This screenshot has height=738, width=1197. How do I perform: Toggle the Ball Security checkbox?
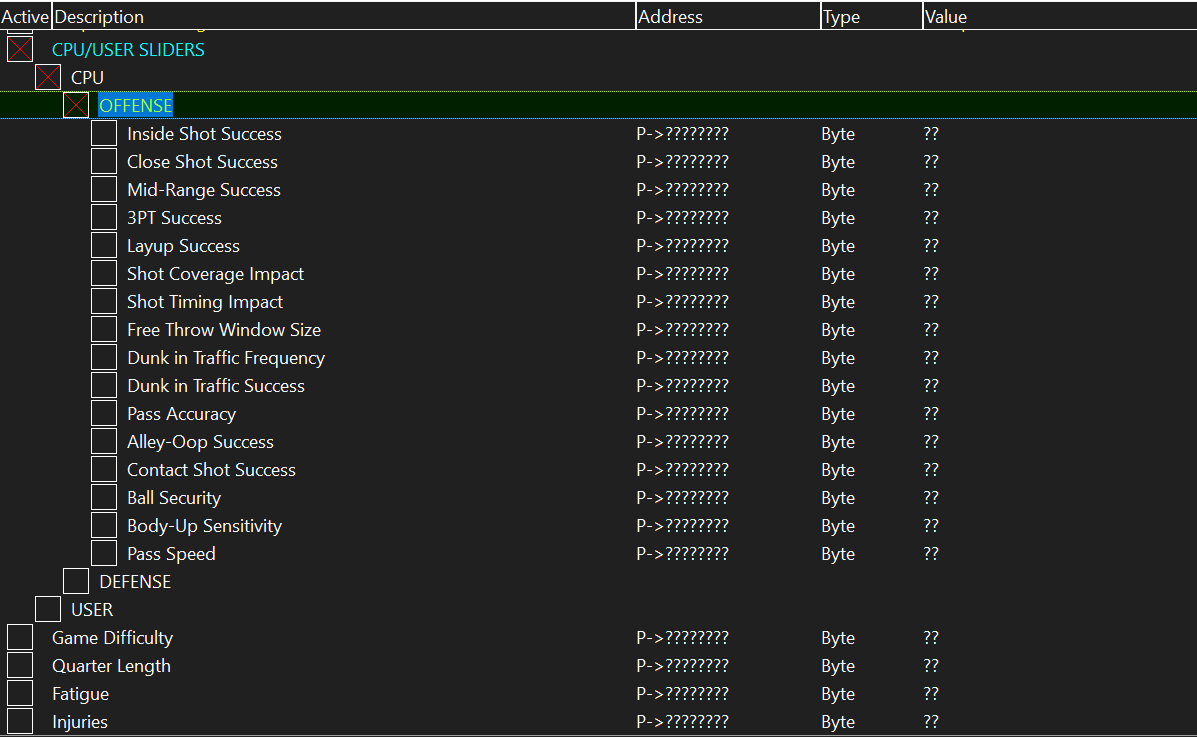(x=104, y=498)
